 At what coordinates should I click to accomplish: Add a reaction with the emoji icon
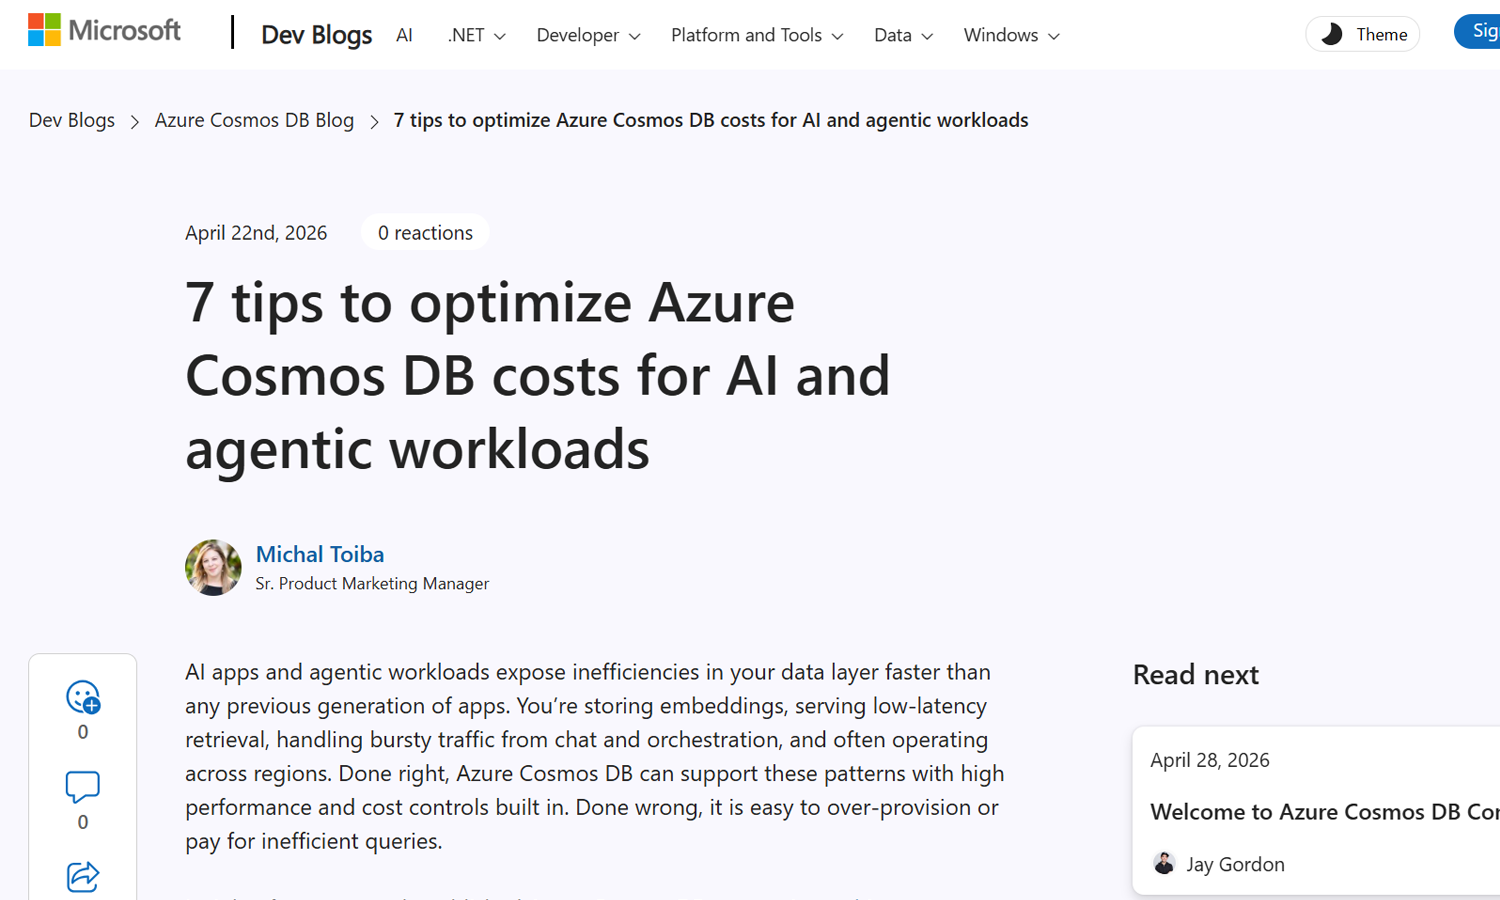pyautogui.click(x=83, y=697)
